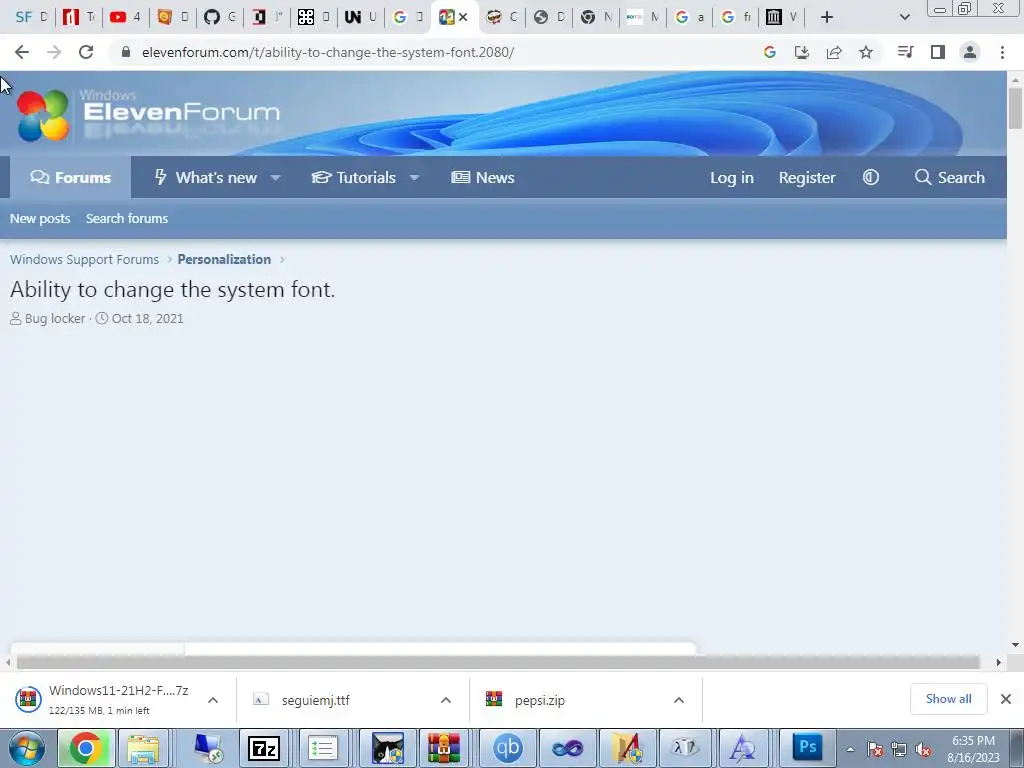Viewport: 1024px width, 768px height.
Task: Click the install/download page icon in address bar
Action: click(x=802, y=52)
